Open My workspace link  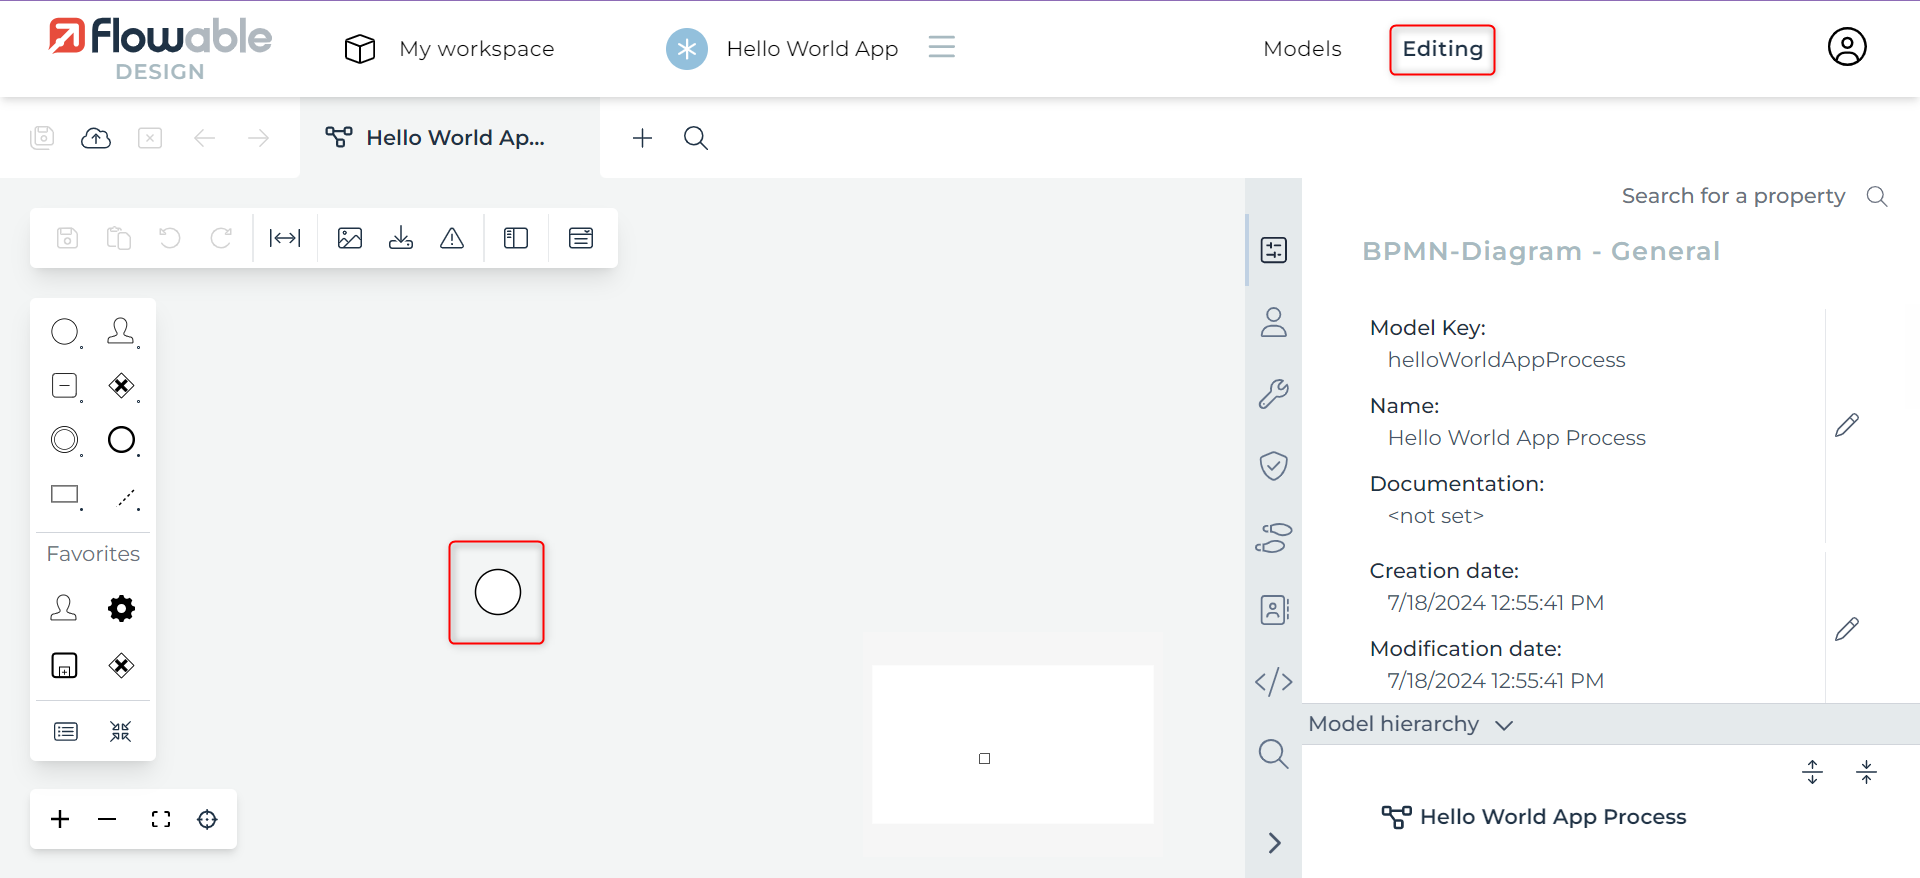pos(476,49)
